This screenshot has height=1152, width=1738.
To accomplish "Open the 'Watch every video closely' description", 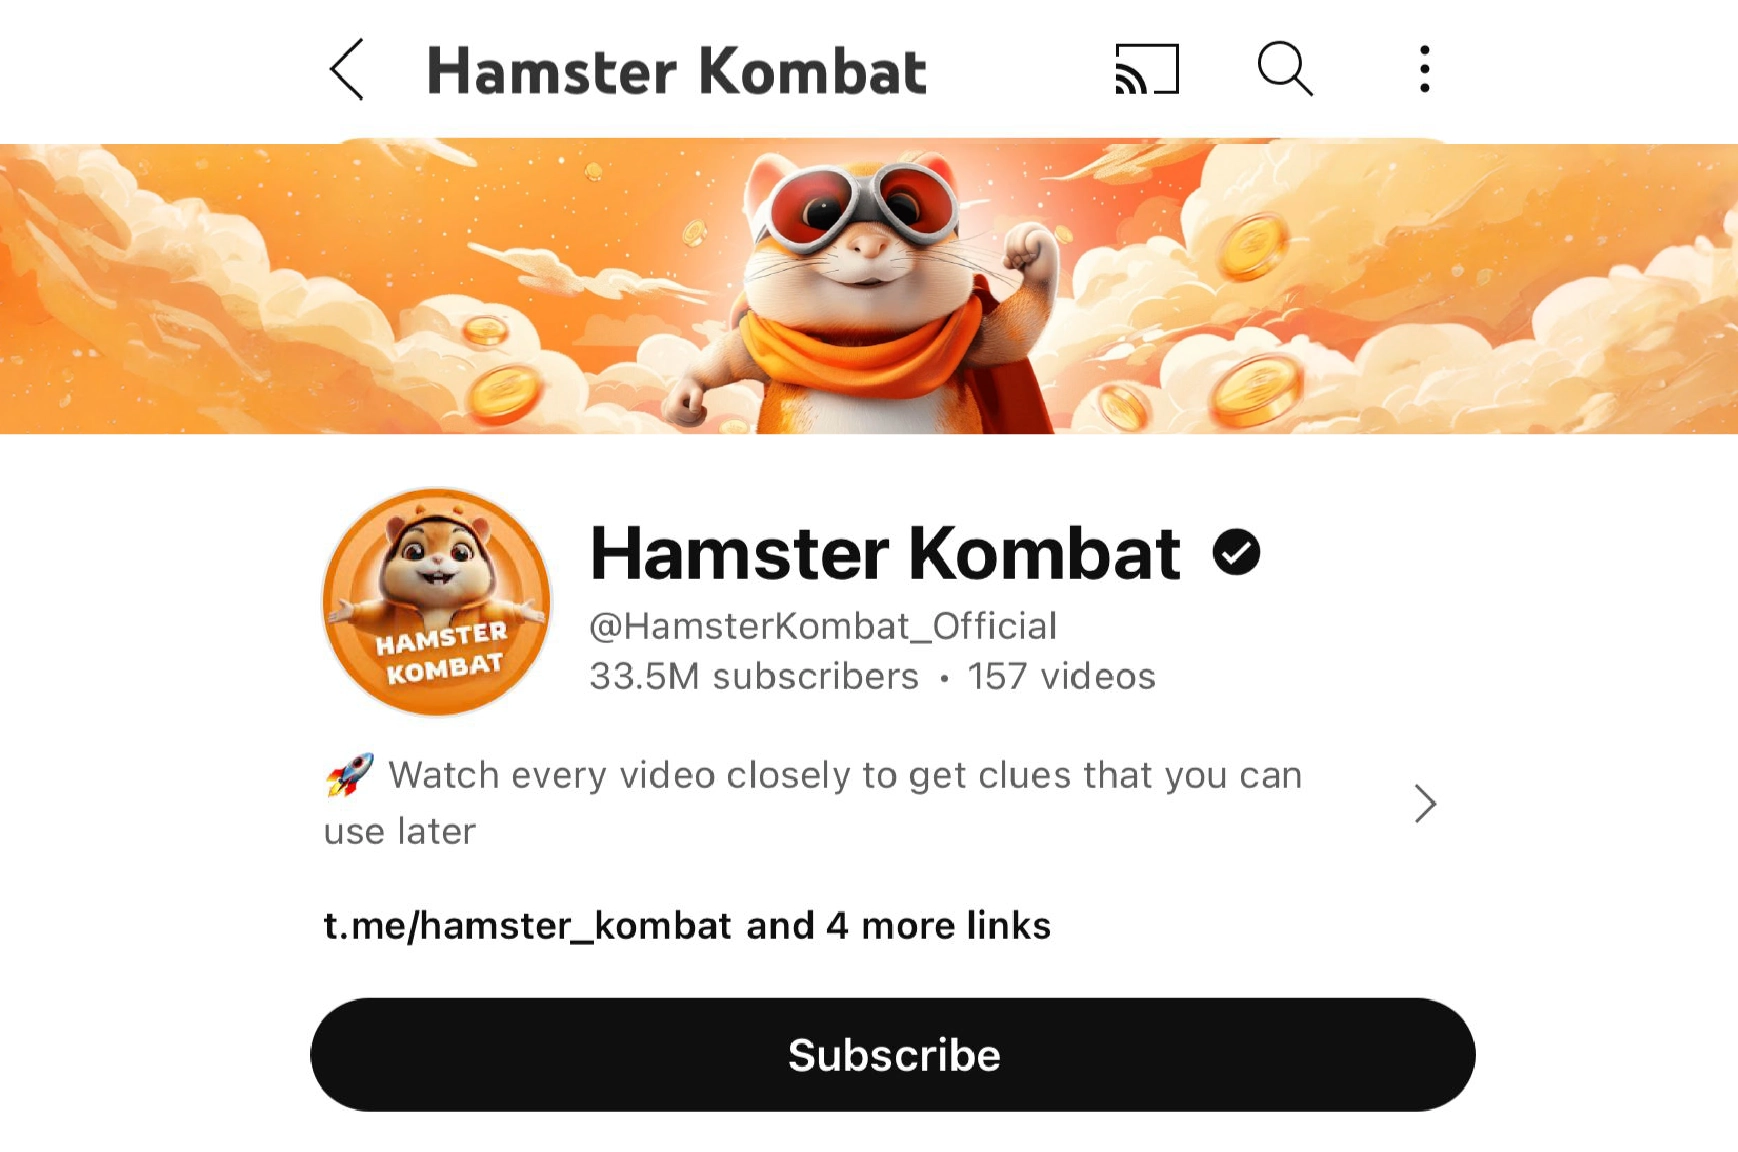I will [813, 803].
